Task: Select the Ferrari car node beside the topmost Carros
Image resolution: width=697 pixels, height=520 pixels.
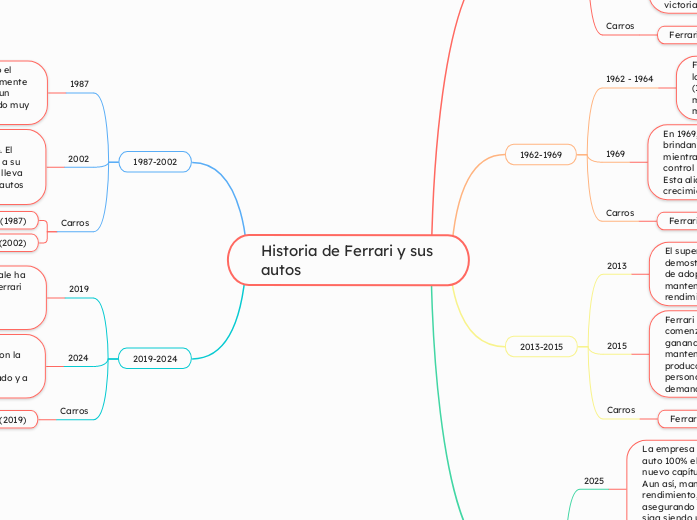Action: 677,35
